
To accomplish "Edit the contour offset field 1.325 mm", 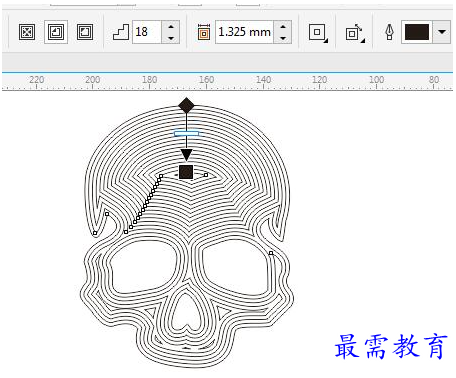I will pyautogui.click(x=244, y=32).
